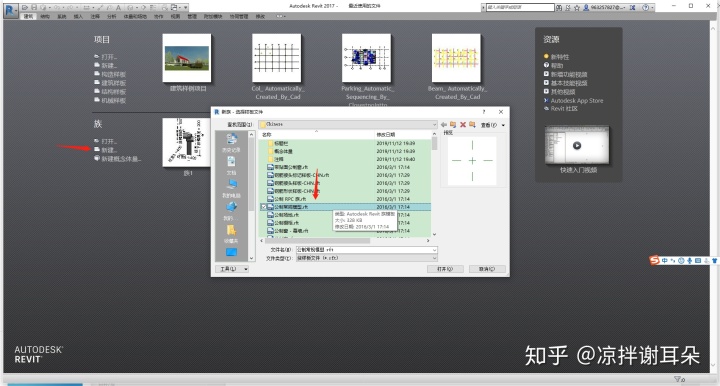This screenshot has height=386, width=720.
Task: Click the Save icon in quick access toolbar
Action: click(x=34, y=7)
